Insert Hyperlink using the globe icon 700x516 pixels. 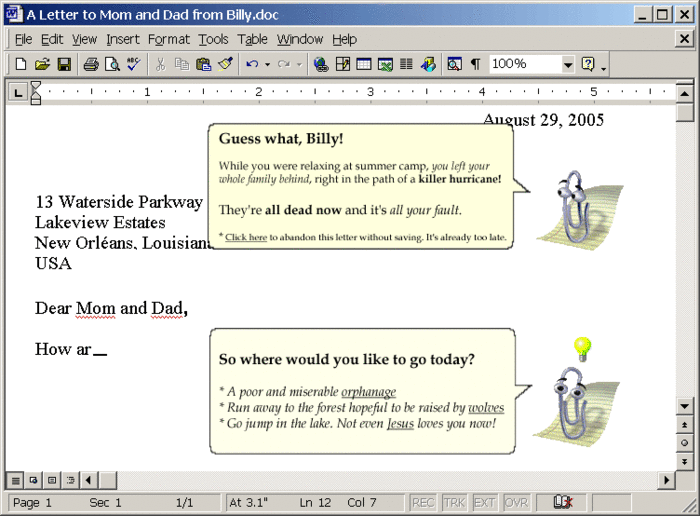coord(321,64)
